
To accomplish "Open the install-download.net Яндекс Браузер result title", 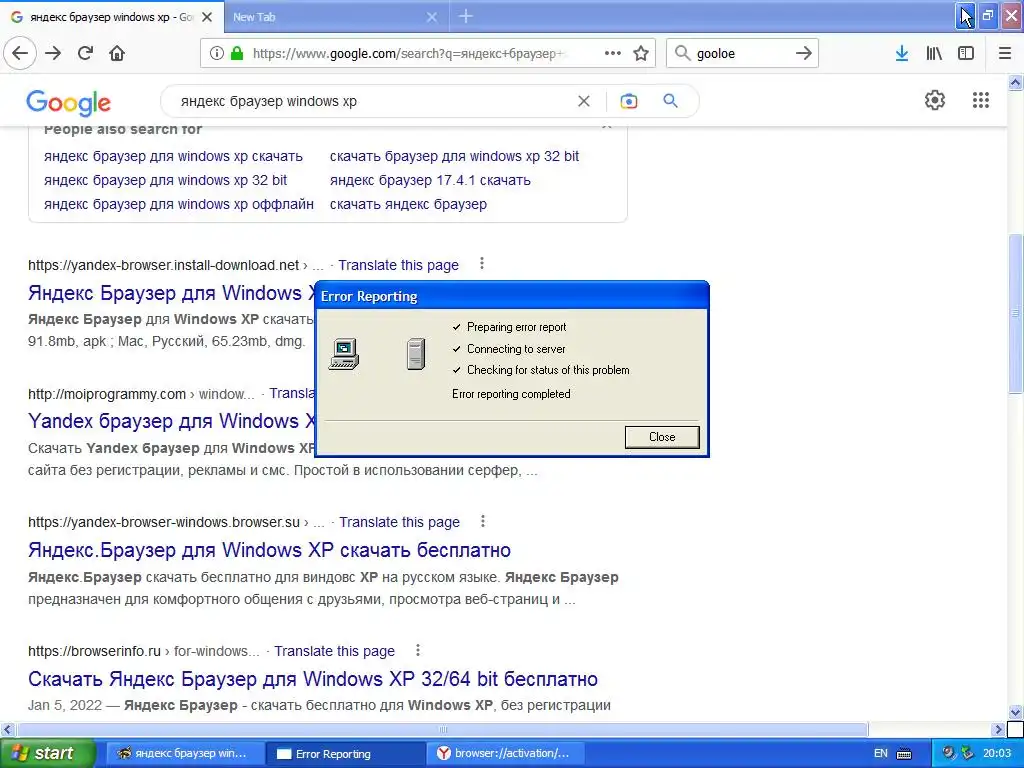I will coord(171,293).
